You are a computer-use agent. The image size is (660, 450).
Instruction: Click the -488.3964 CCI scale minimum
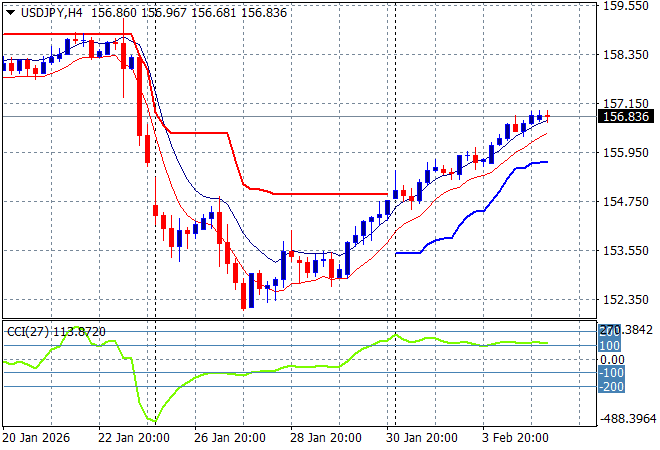pyautogui.click(x=628, y=419)
